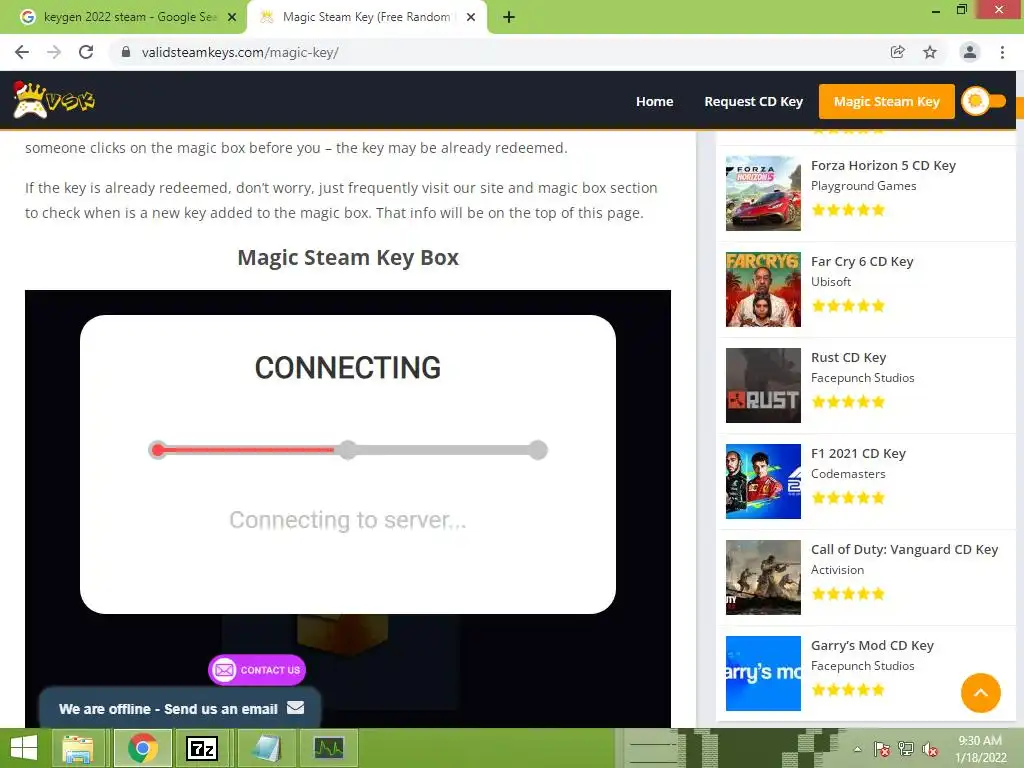The height and width of the screenshot is (768, 1024).
Task: Open Request CD Key menu item
Action: [753, 102]
